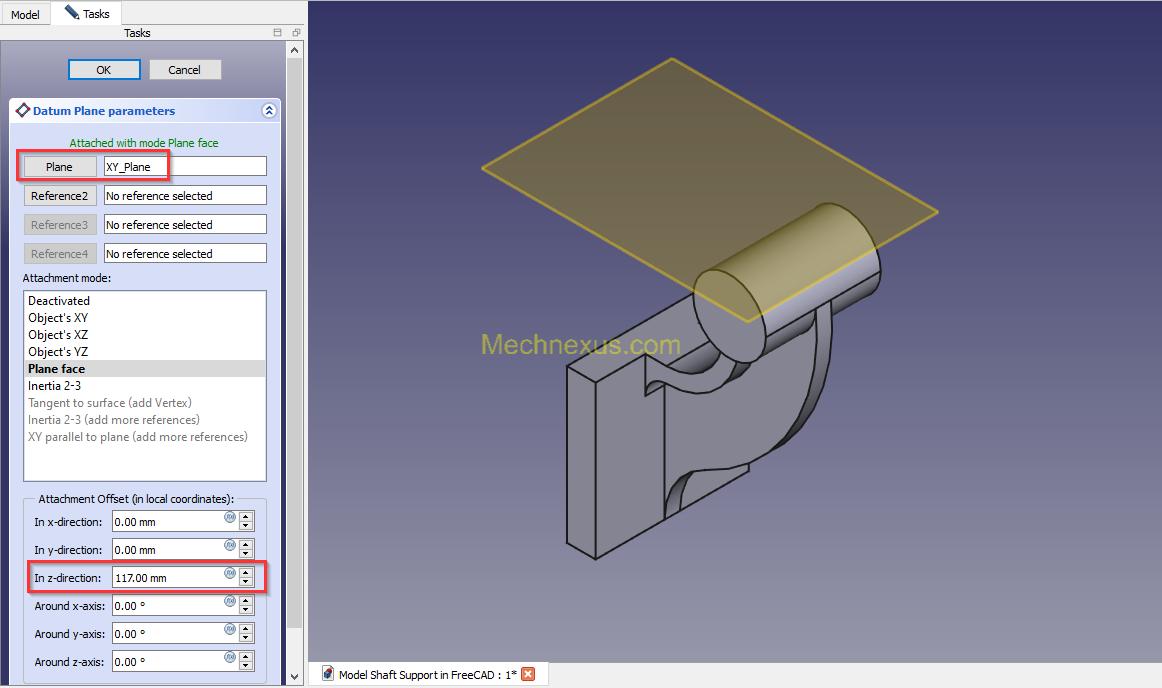Select Inertia 2-3 (add more references) mode

[x=145, y=420]
